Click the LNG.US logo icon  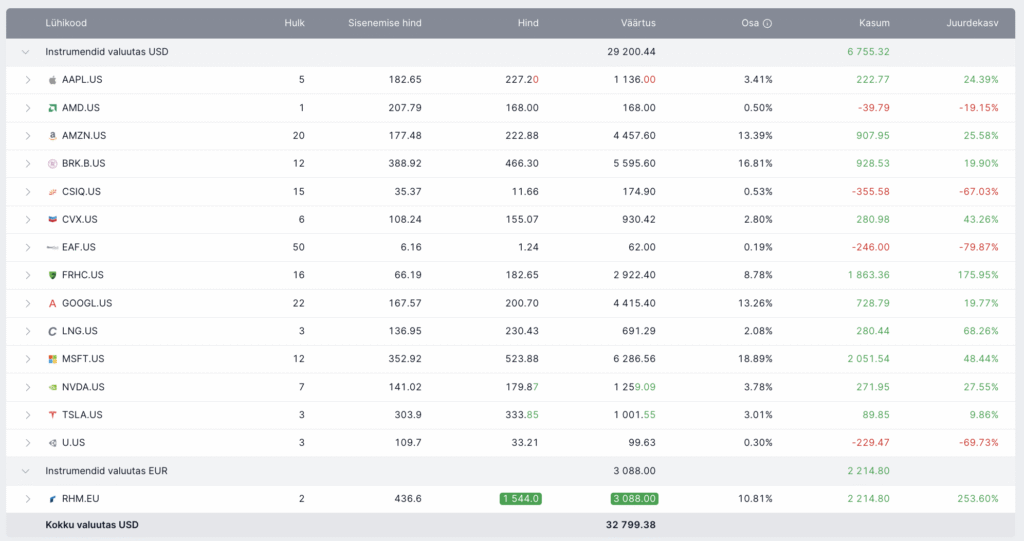52,331
